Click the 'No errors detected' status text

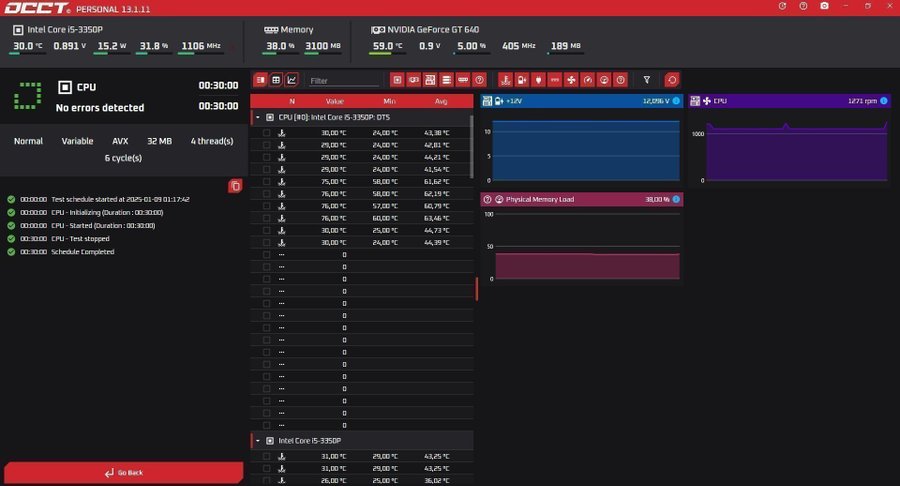click(100, 107)
